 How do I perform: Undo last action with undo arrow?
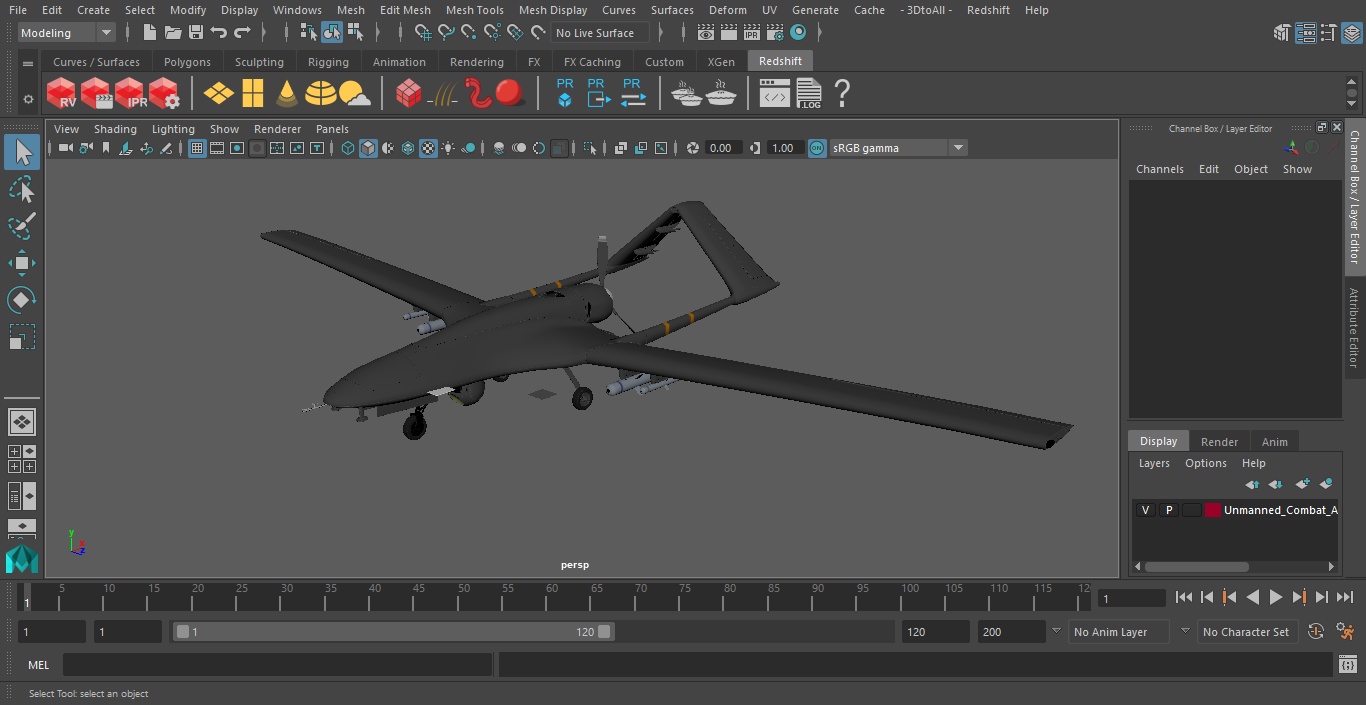pyautogui.click(x=219, y=33)
